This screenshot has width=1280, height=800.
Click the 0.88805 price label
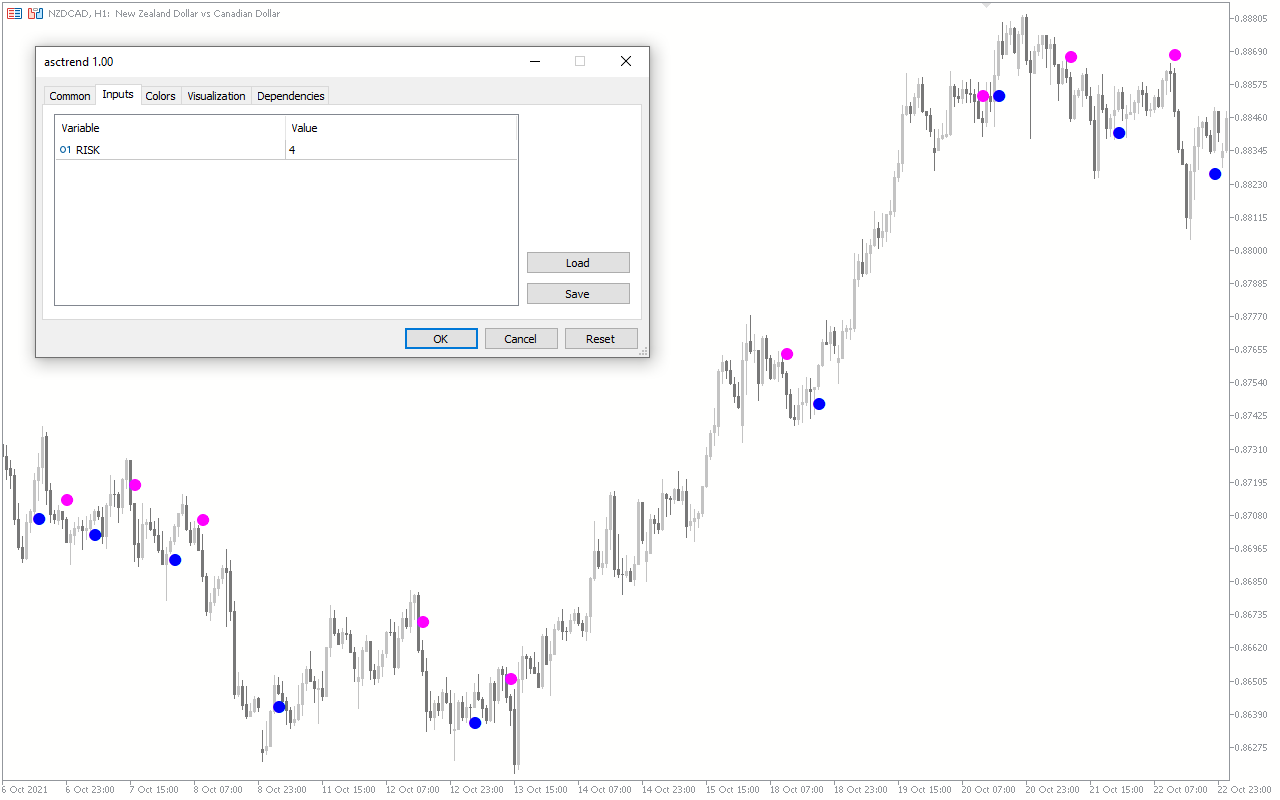[x=1253, y=18]
